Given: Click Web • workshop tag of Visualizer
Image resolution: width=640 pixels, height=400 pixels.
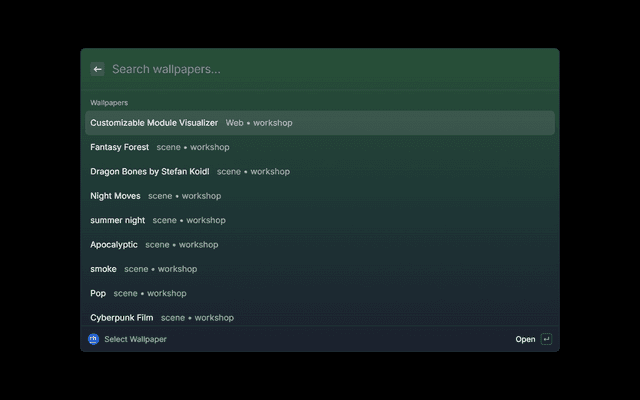Looking at the screenshot, I should click(259, 123).
